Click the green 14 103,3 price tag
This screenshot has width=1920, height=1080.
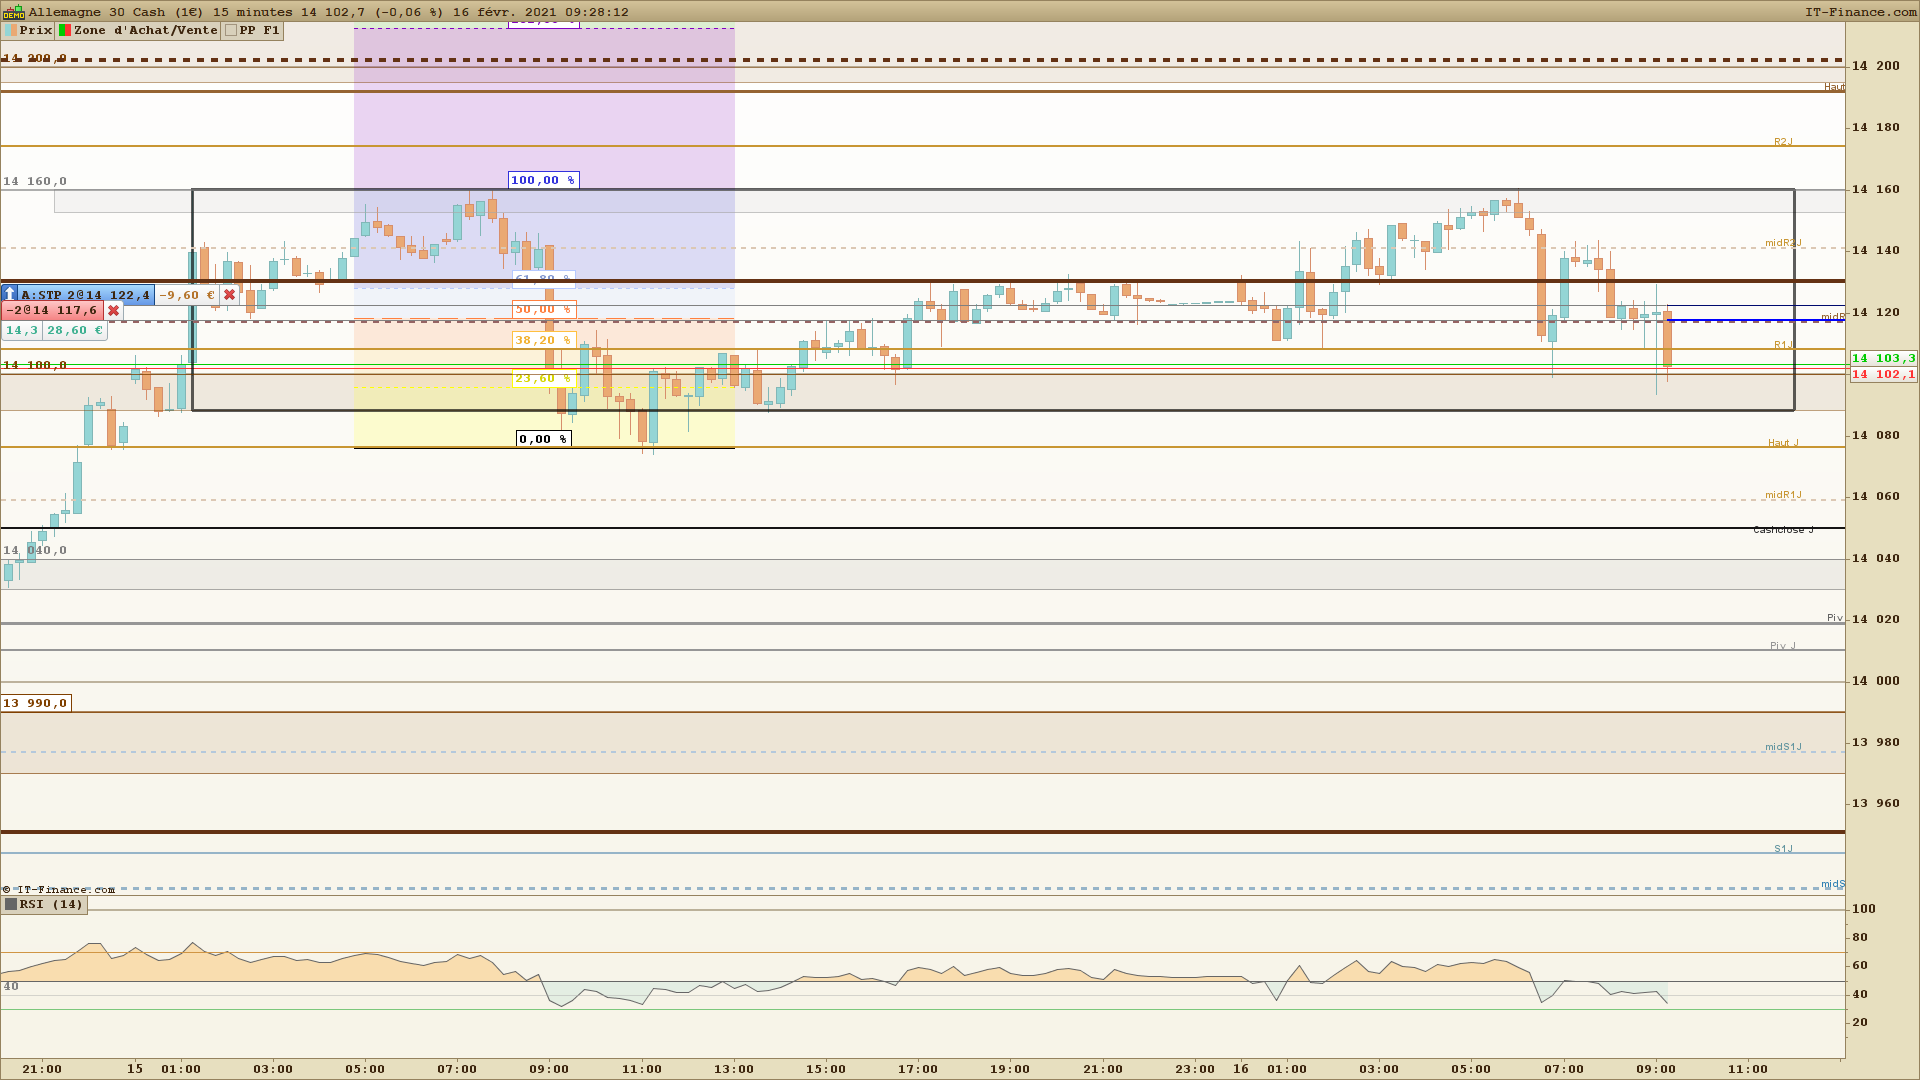[x=1883, y=358]
